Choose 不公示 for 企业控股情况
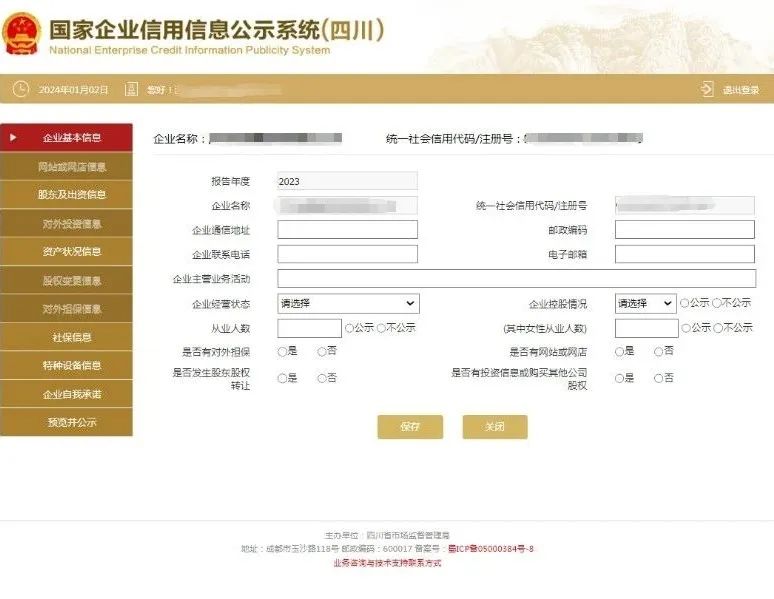This screenshot has height=599, width=774. tap(717, 303)
